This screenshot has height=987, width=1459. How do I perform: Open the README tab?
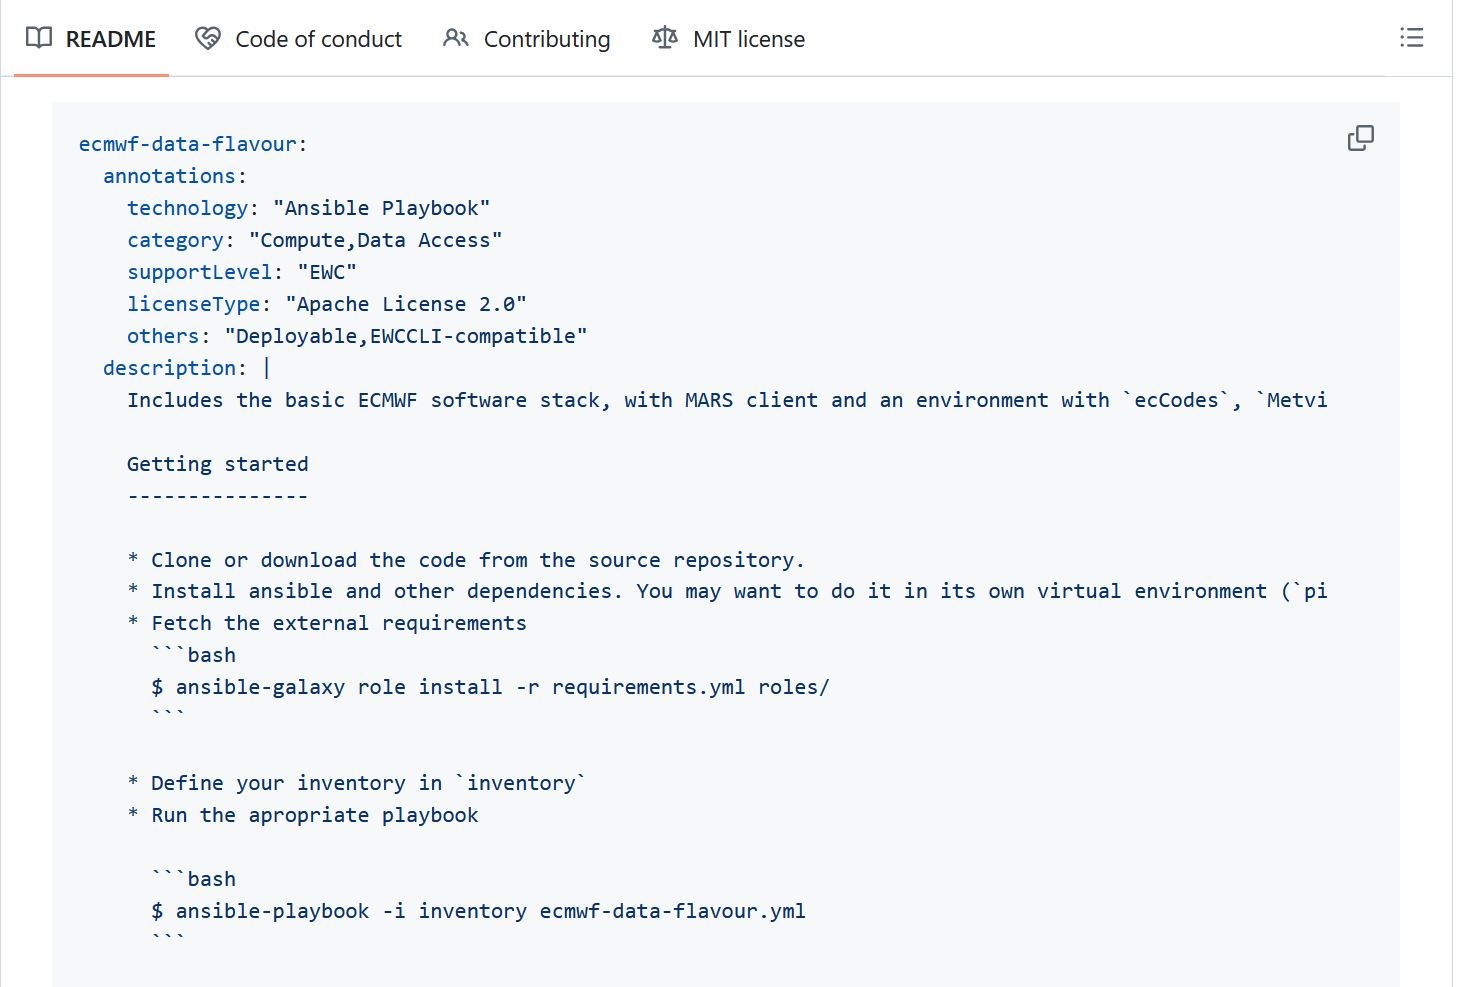[91, 39]
